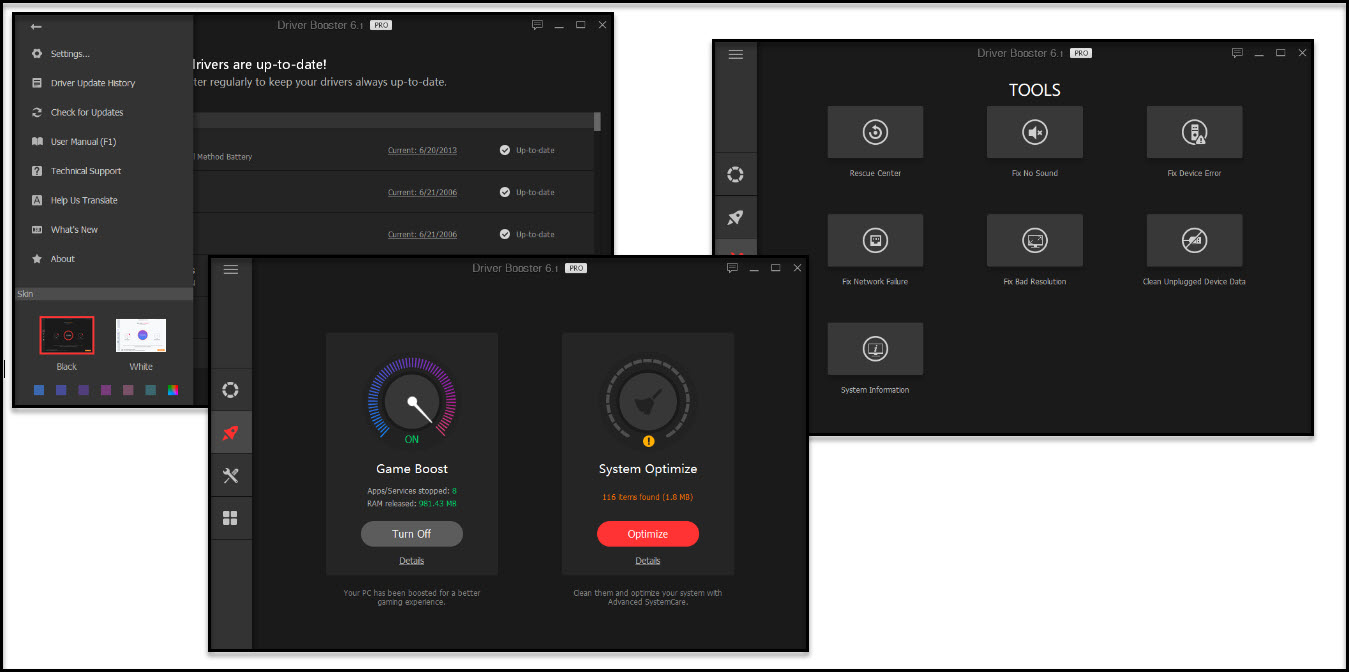Image resolution: width=1349 pixels, height=672 pixels.
Task: Select the rocket icon in Tools window sidebar
Action: [x=736, y=218]
